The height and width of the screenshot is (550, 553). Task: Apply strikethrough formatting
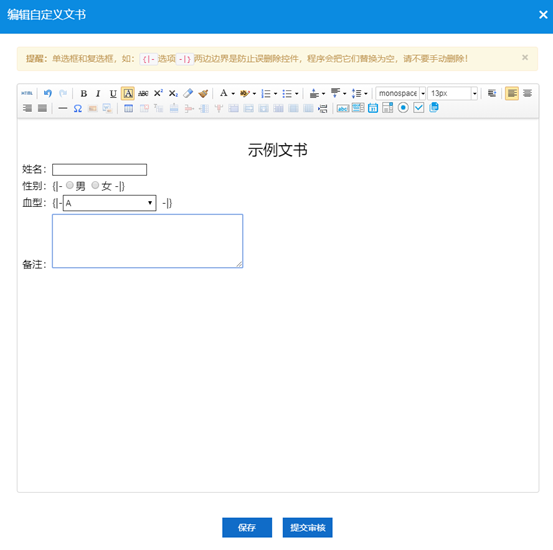tap(143, 93)
